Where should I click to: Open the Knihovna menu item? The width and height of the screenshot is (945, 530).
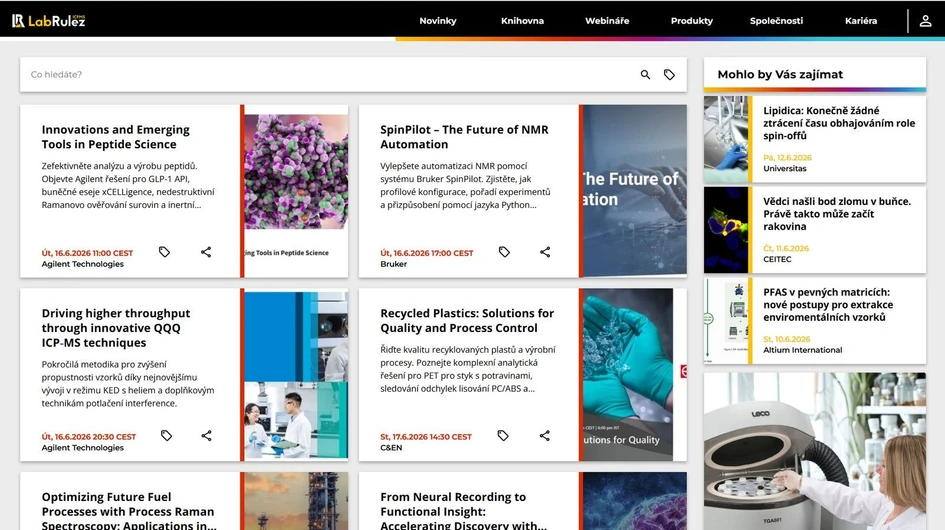522,21
